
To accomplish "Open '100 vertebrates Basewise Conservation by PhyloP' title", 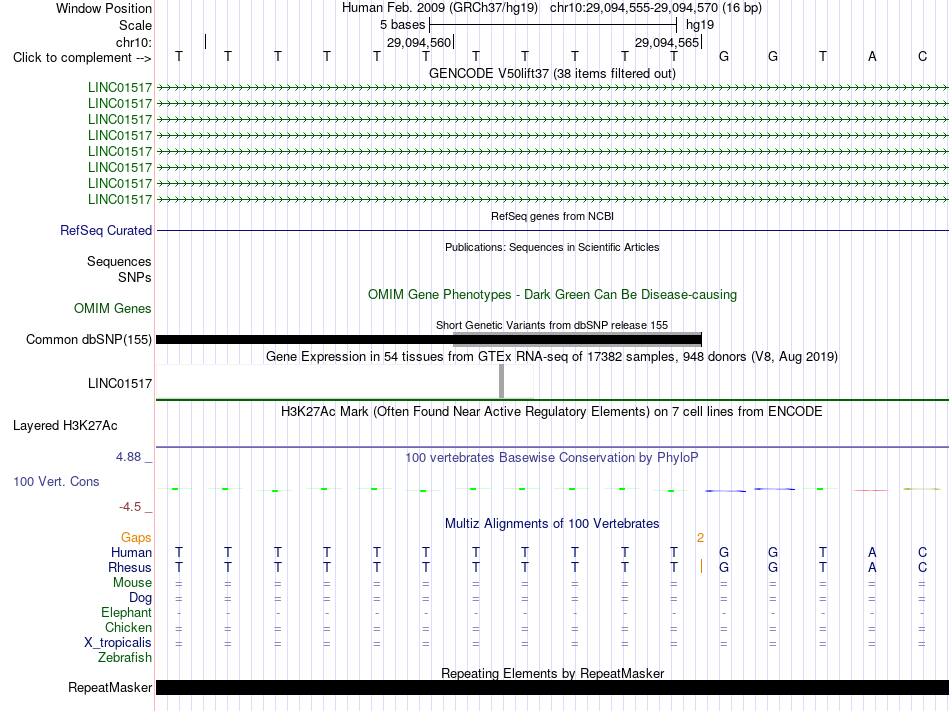I will coord(552,458).
